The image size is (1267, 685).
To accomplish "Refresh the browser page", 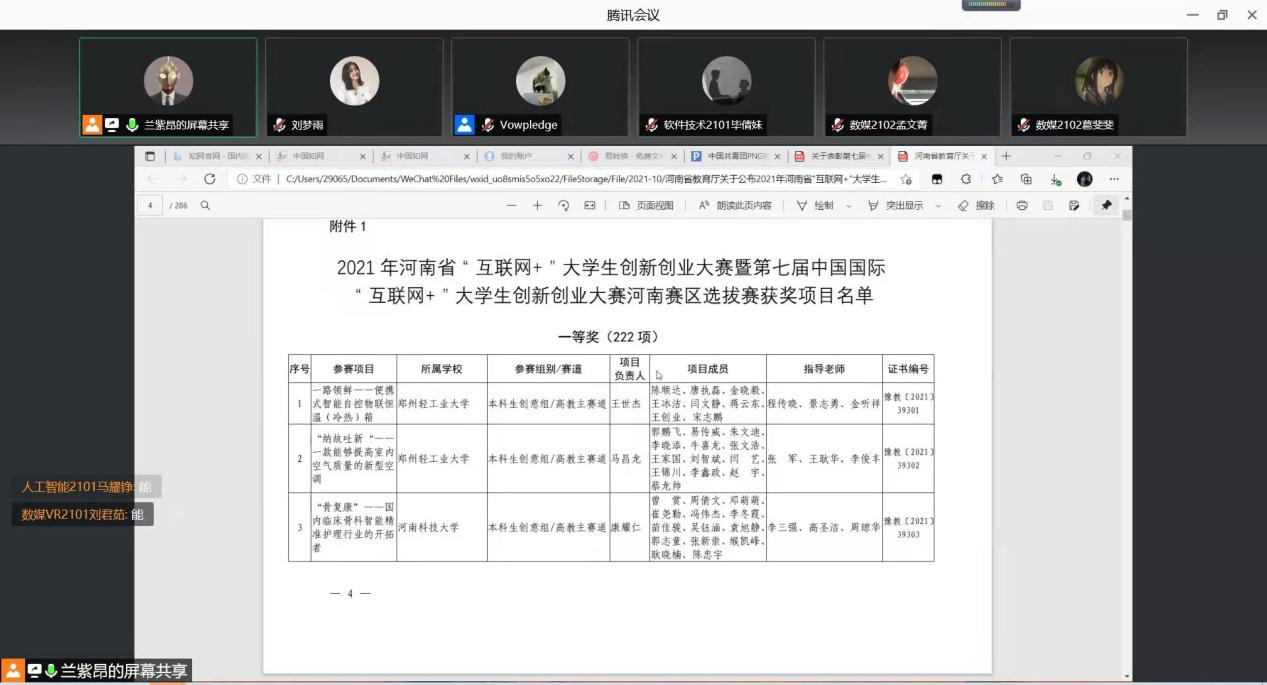I will pos(209,179).
